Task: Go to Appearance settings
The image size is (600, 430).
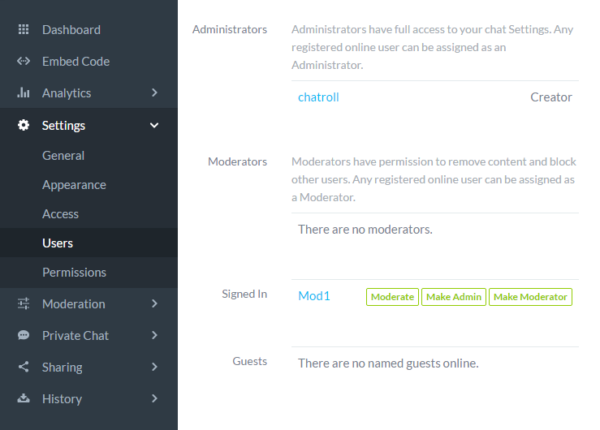Action: (74, 185)
